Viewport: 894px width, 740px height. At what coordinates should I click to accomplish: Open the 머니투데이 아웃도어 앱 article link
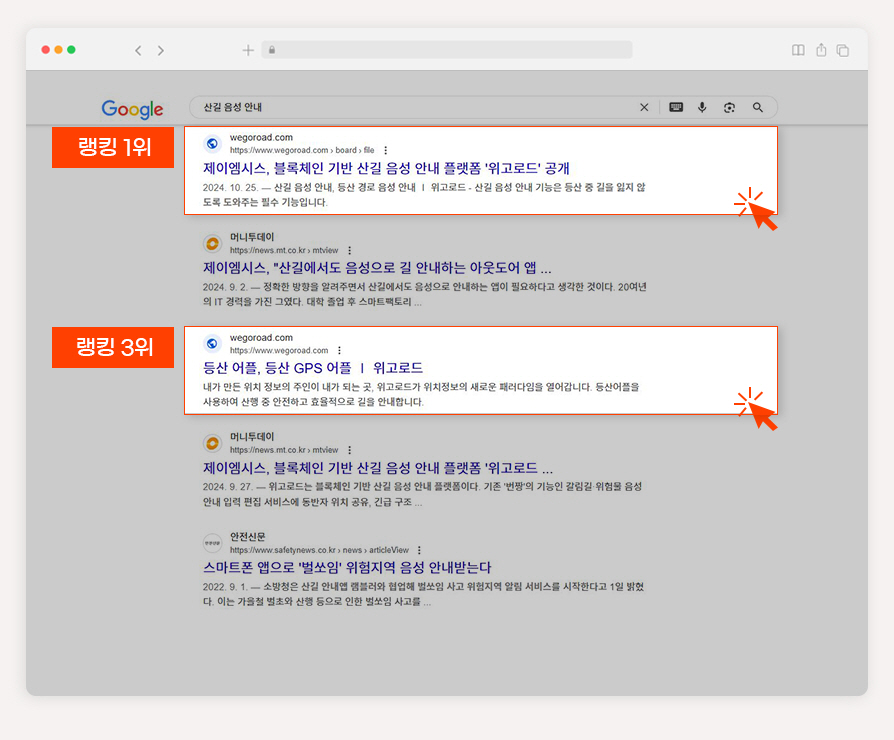[x=377, y=268]
